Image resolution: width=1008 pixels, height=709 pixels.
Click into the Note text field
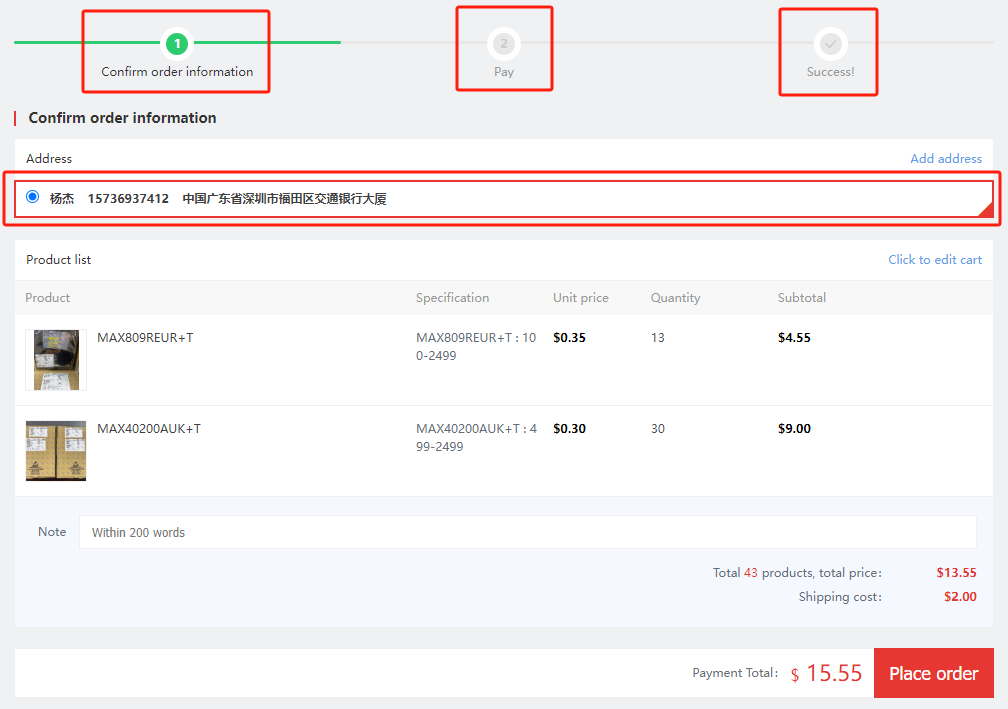point(527,532)
